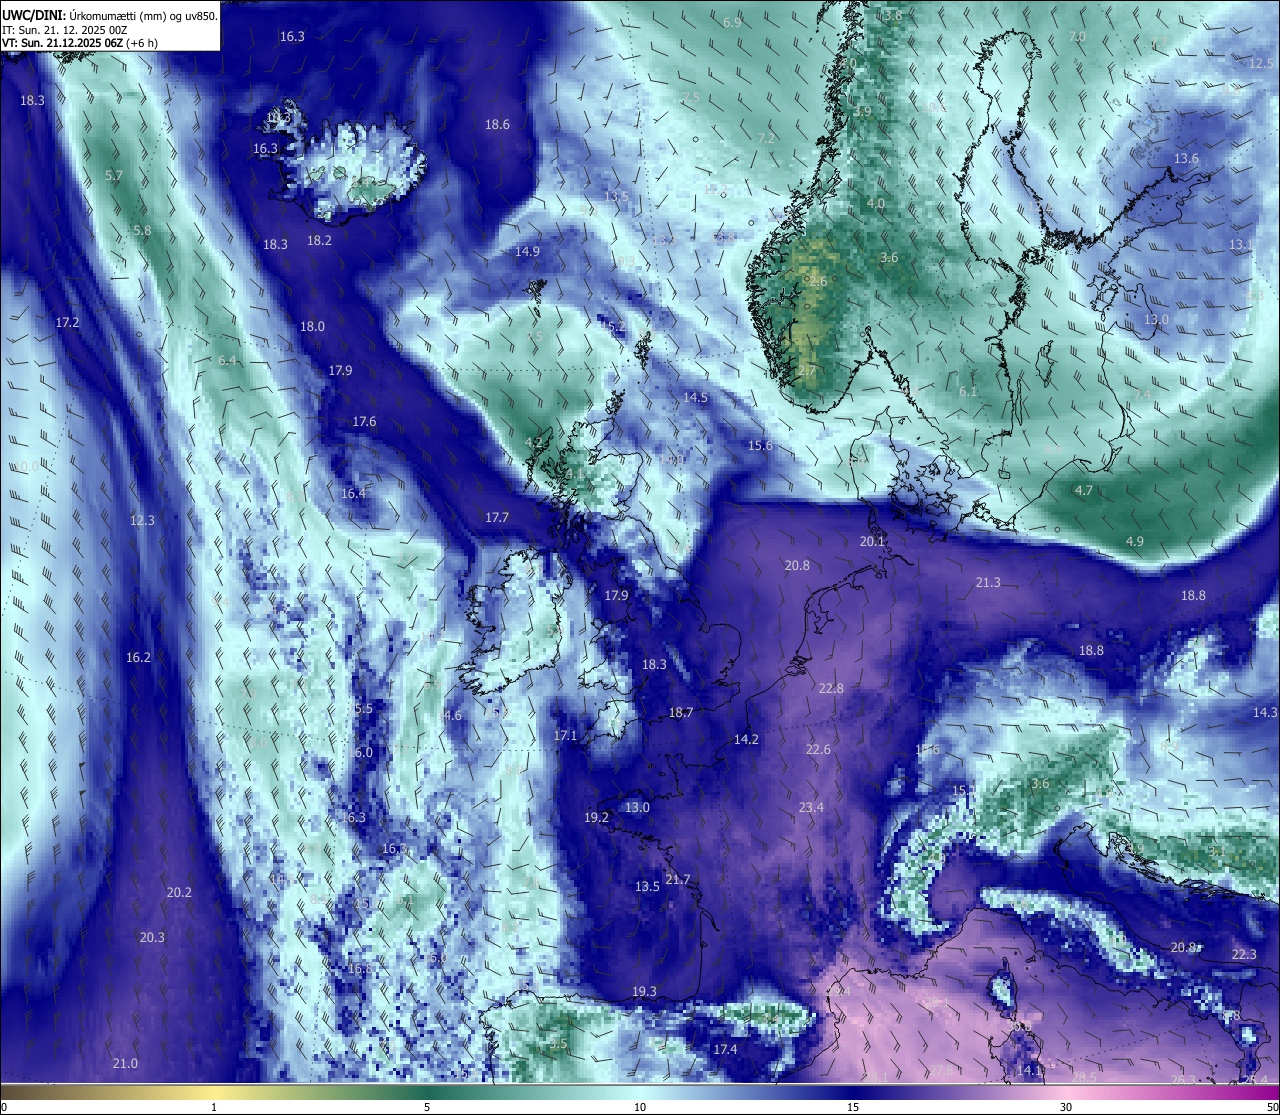Click the VT: Sun. 21.12.2025 06Z line

(79, 43)
